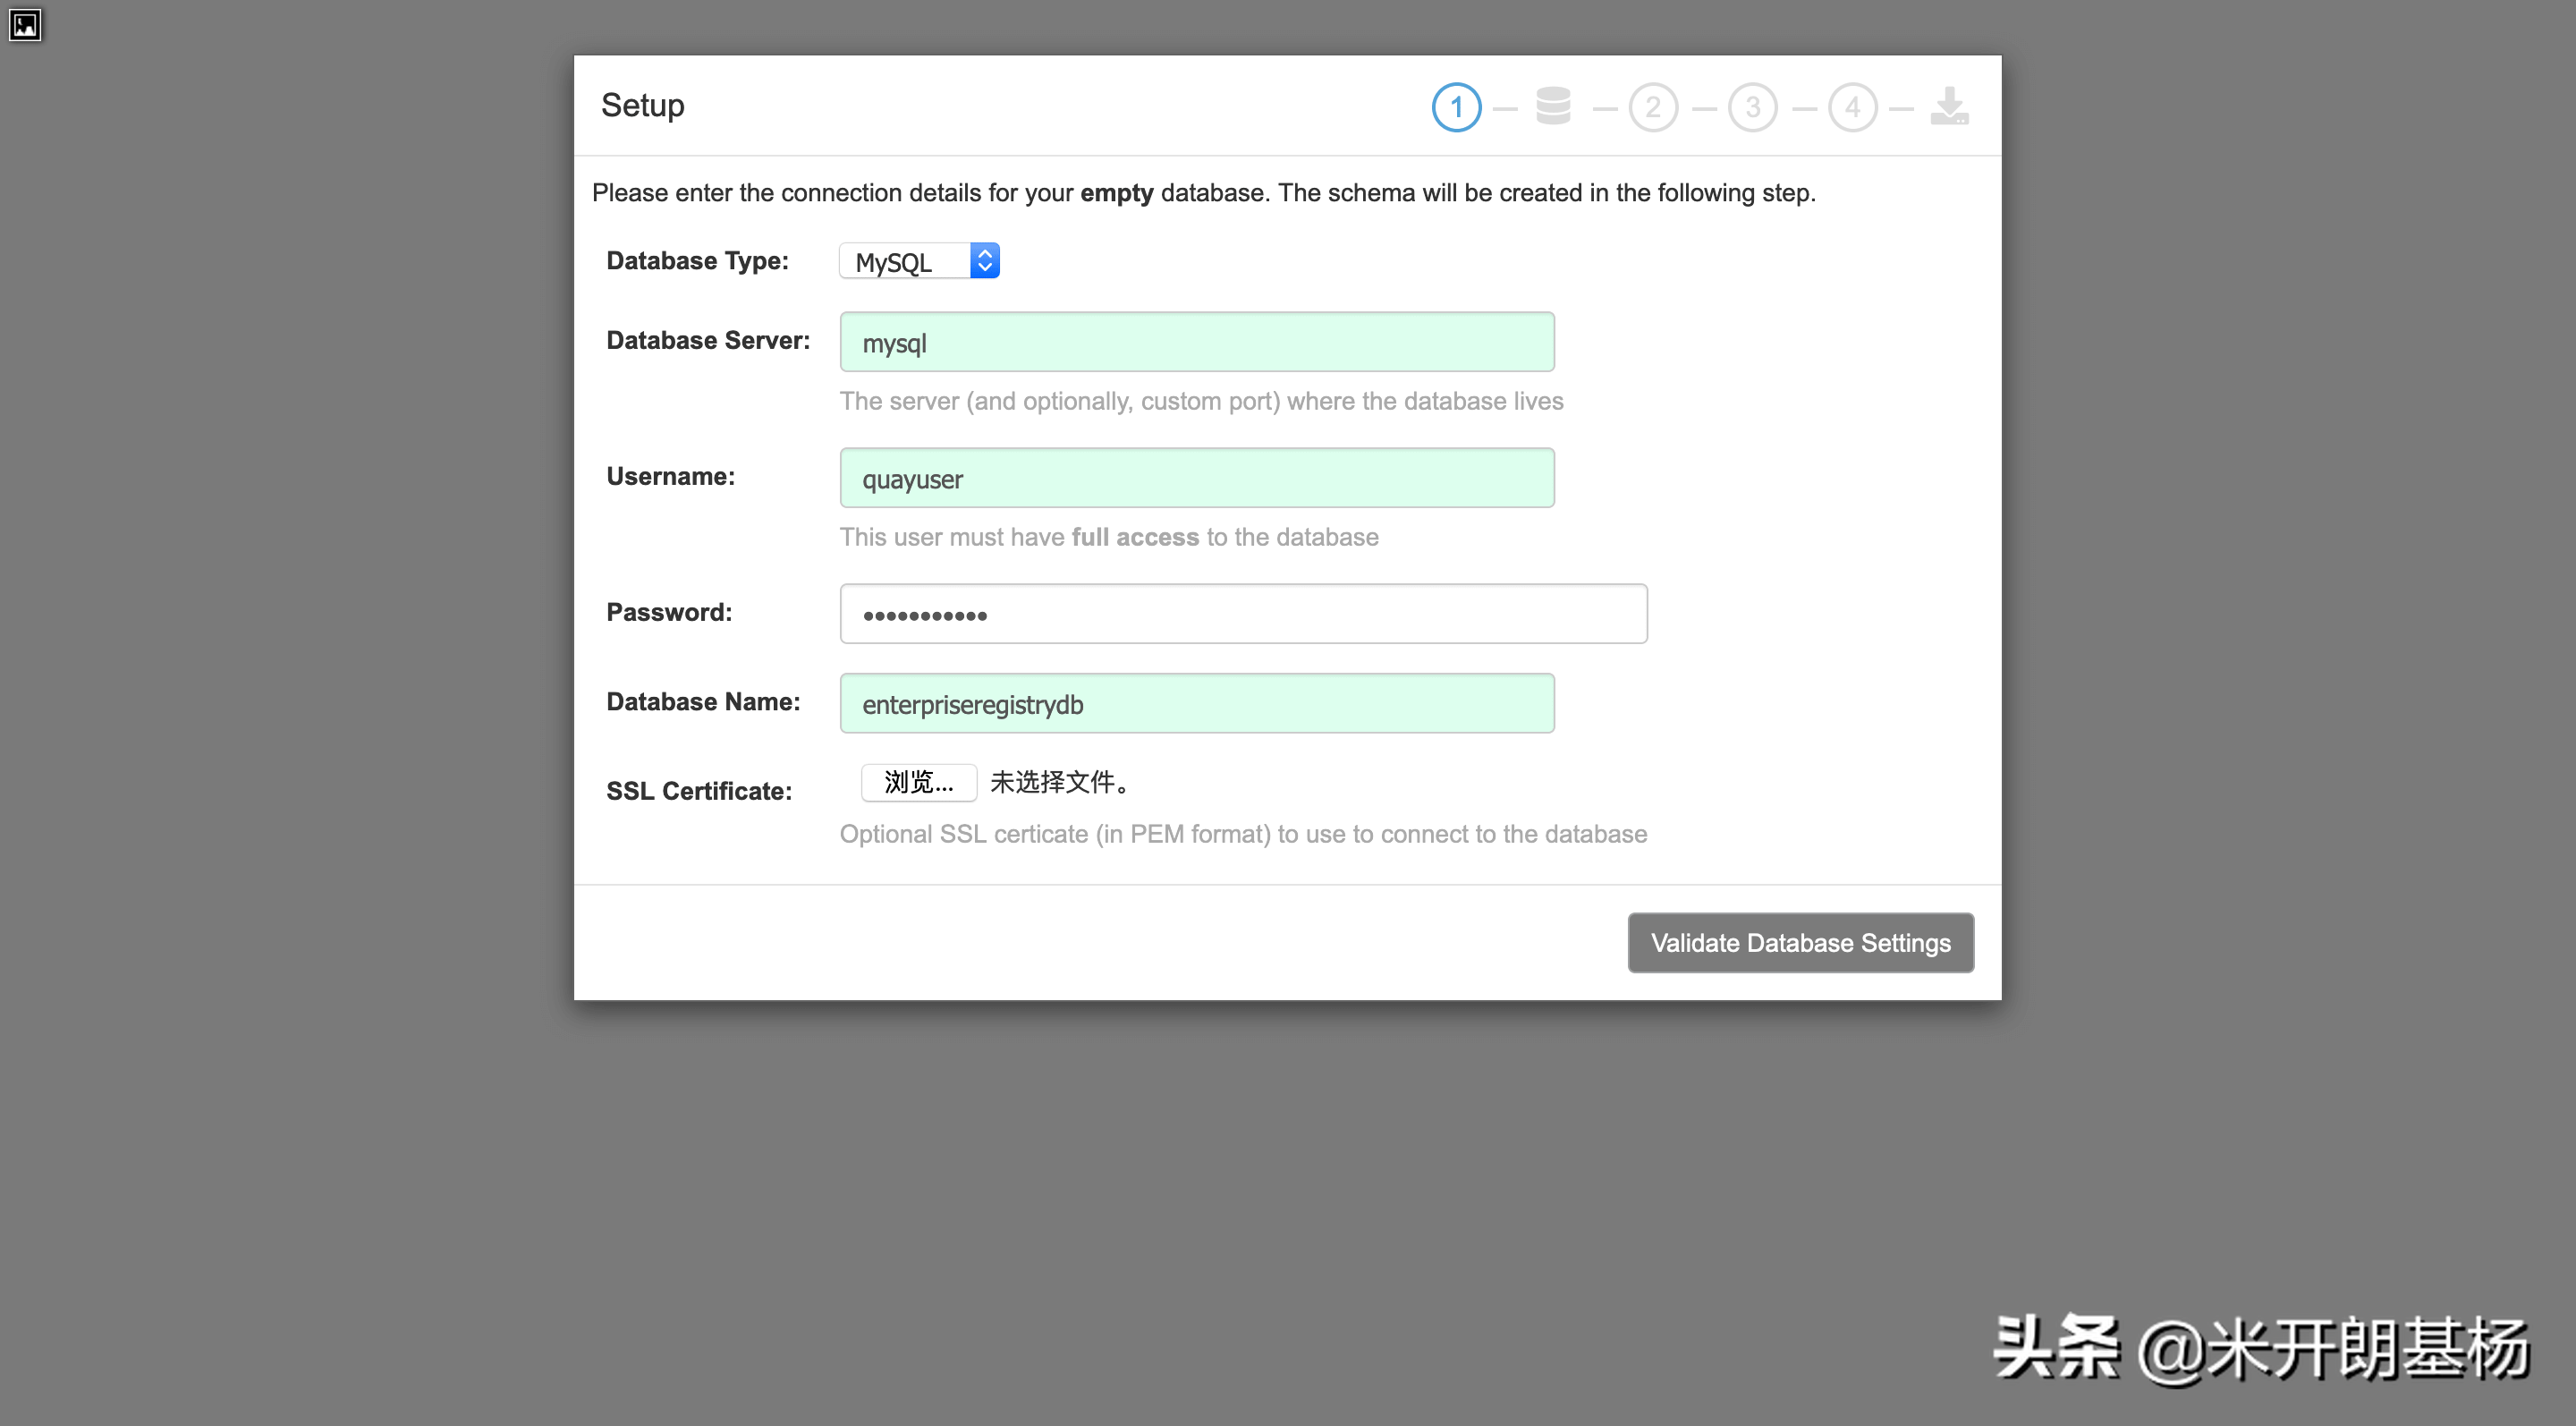Focus the Username field with quayuser

(x=1196, y=478)
